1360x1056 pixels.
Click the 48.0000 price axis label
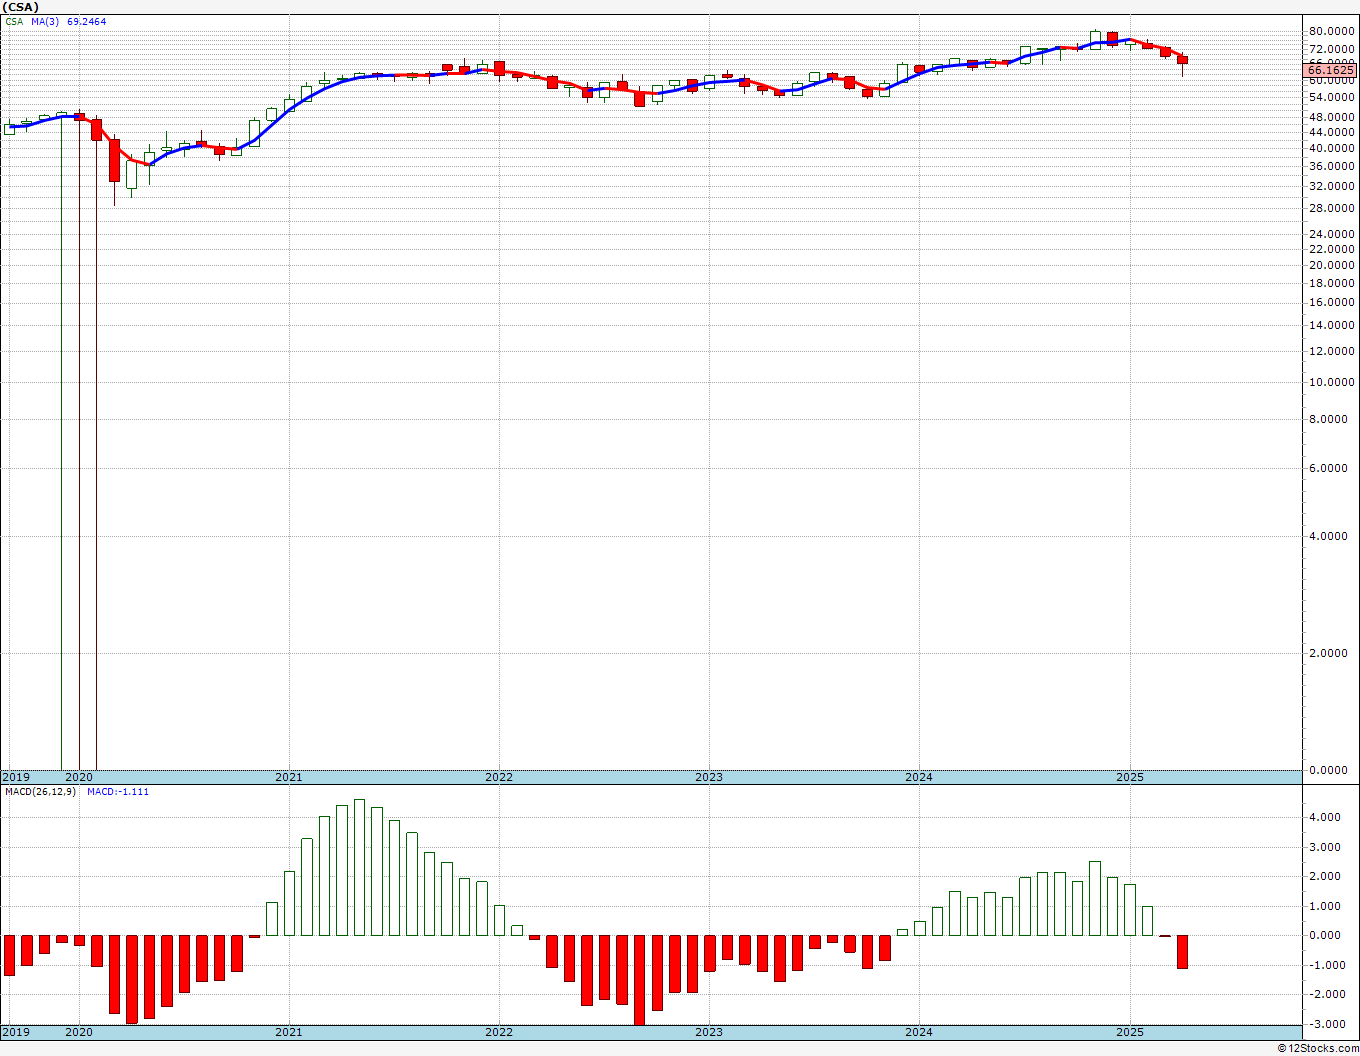click(x=1332, y=117)
